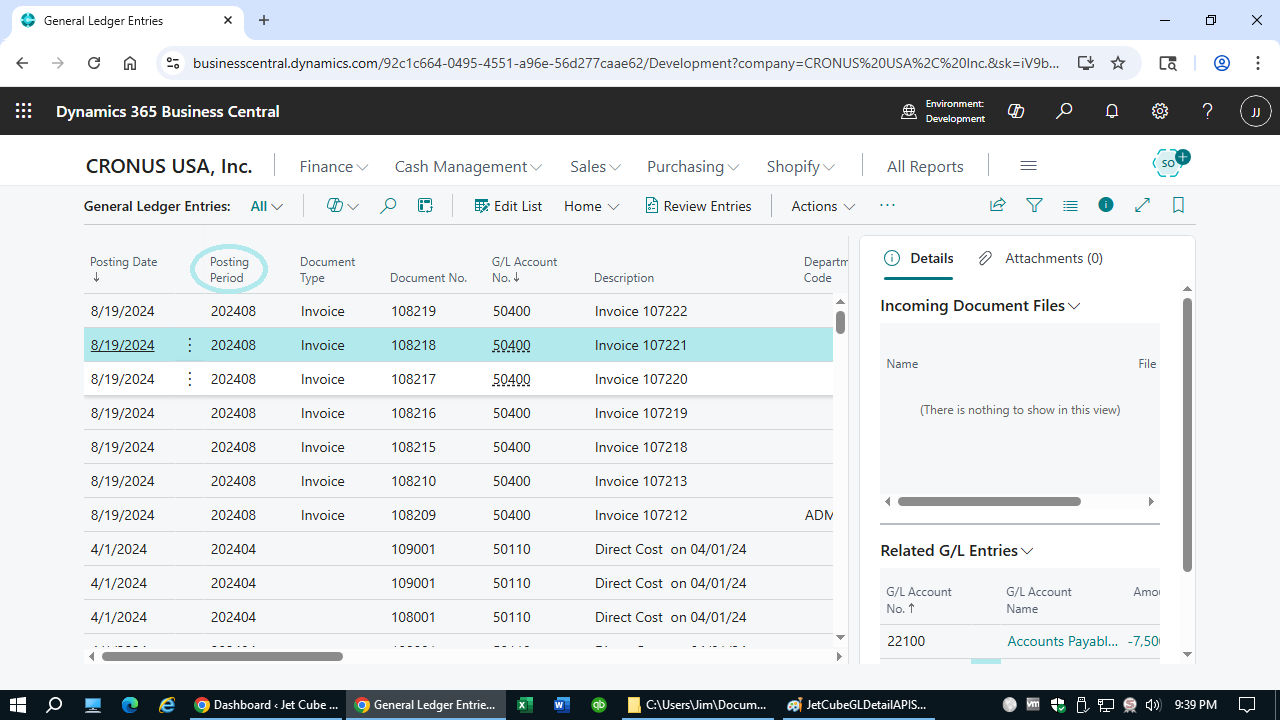
Task: Click the Share icon
Action: 997,205
